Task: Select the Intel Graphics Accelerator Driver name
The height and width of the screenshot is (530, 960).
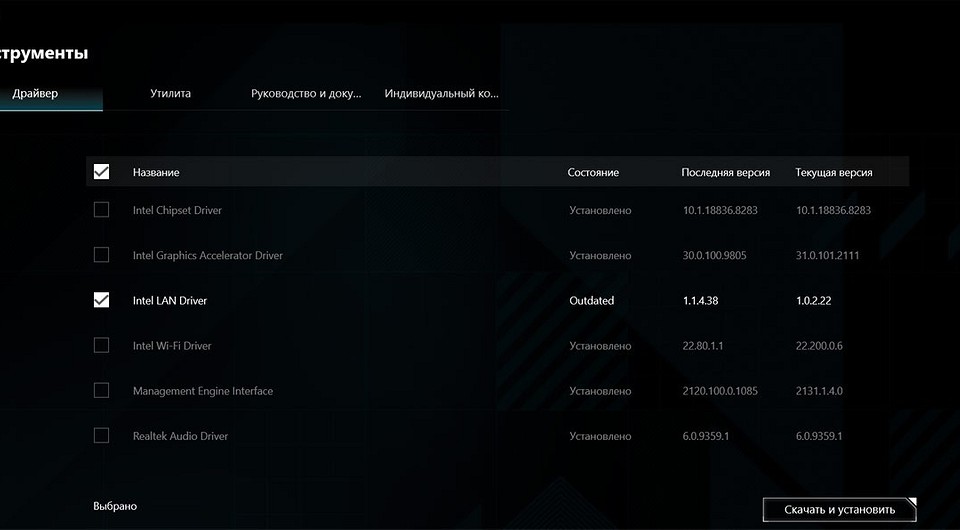Action: (208, 255)
